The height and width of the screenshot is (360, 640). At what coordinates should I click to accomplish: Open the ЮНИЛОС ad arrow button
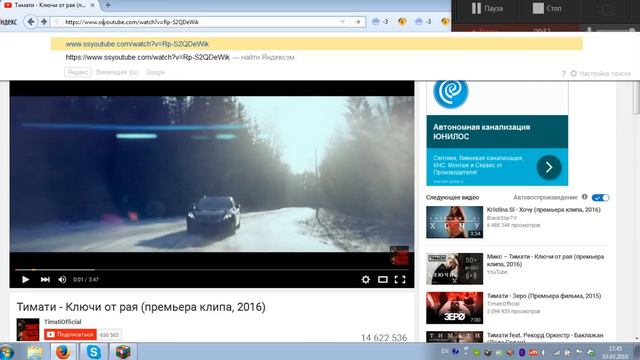(549, 167)
